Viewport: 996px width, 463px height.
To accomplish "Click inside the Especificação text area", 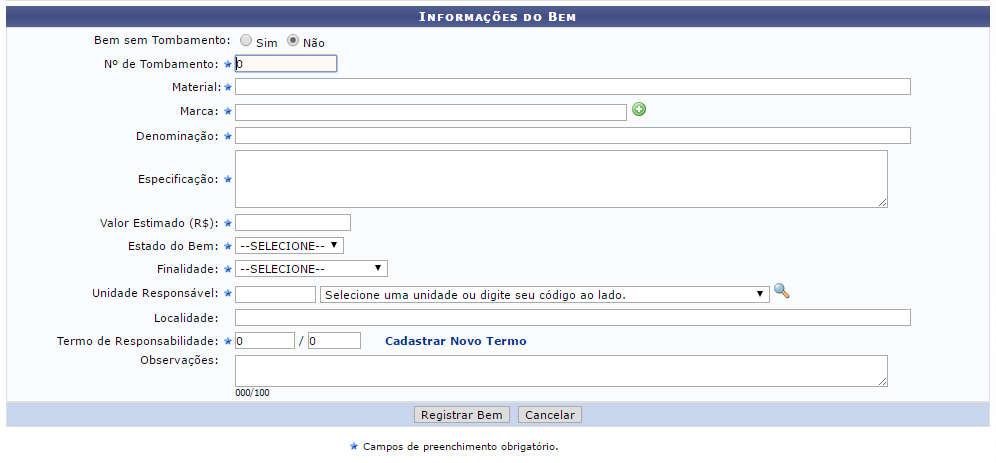I will [561, 179].
